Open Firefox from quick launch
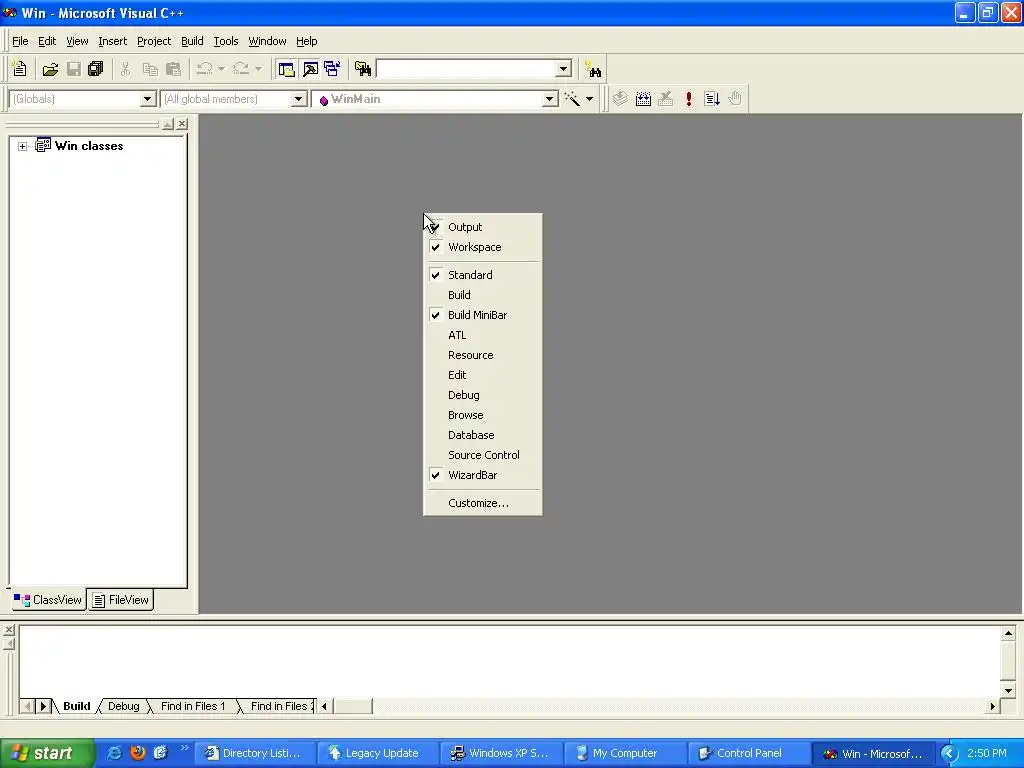This screenshot has height=768, width=1024. tap(138, 752)
